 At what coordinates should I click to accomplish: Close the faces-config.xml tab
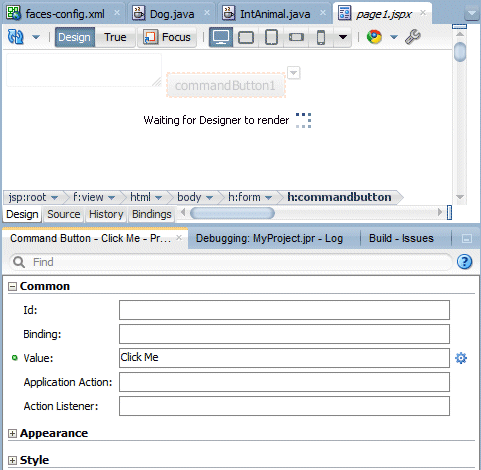tap(117, 13)
